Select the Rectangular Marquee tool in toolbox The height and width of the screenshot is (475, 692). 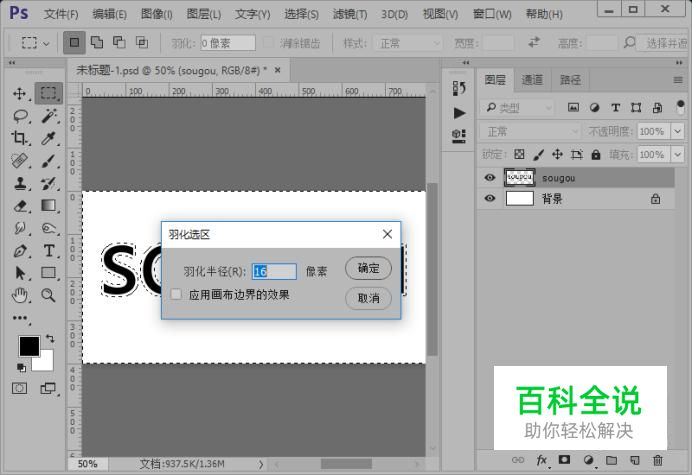coord(49,93)
